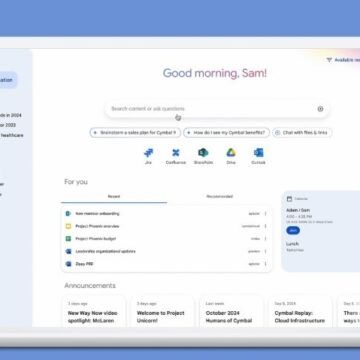Select 'How do I see my Cymbal benefits?' suggestion
This screenshot has height=360, width=360.
tap(226, 133)
